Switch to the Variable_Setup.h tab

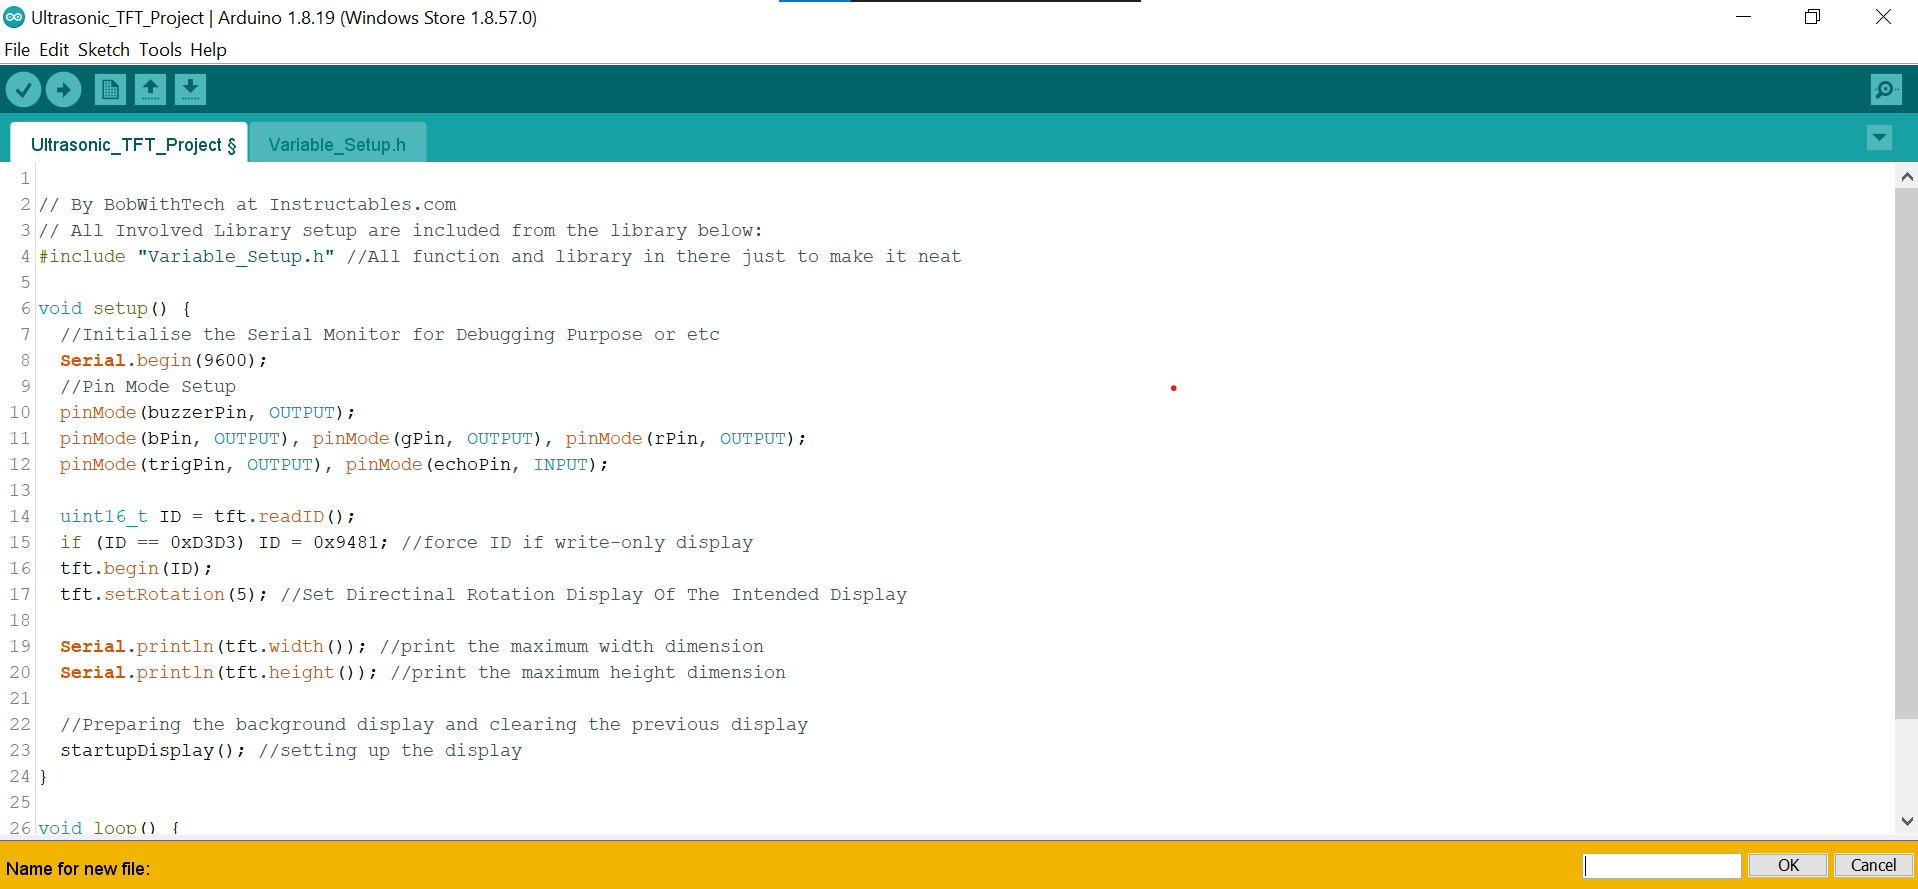coord(337,144)
